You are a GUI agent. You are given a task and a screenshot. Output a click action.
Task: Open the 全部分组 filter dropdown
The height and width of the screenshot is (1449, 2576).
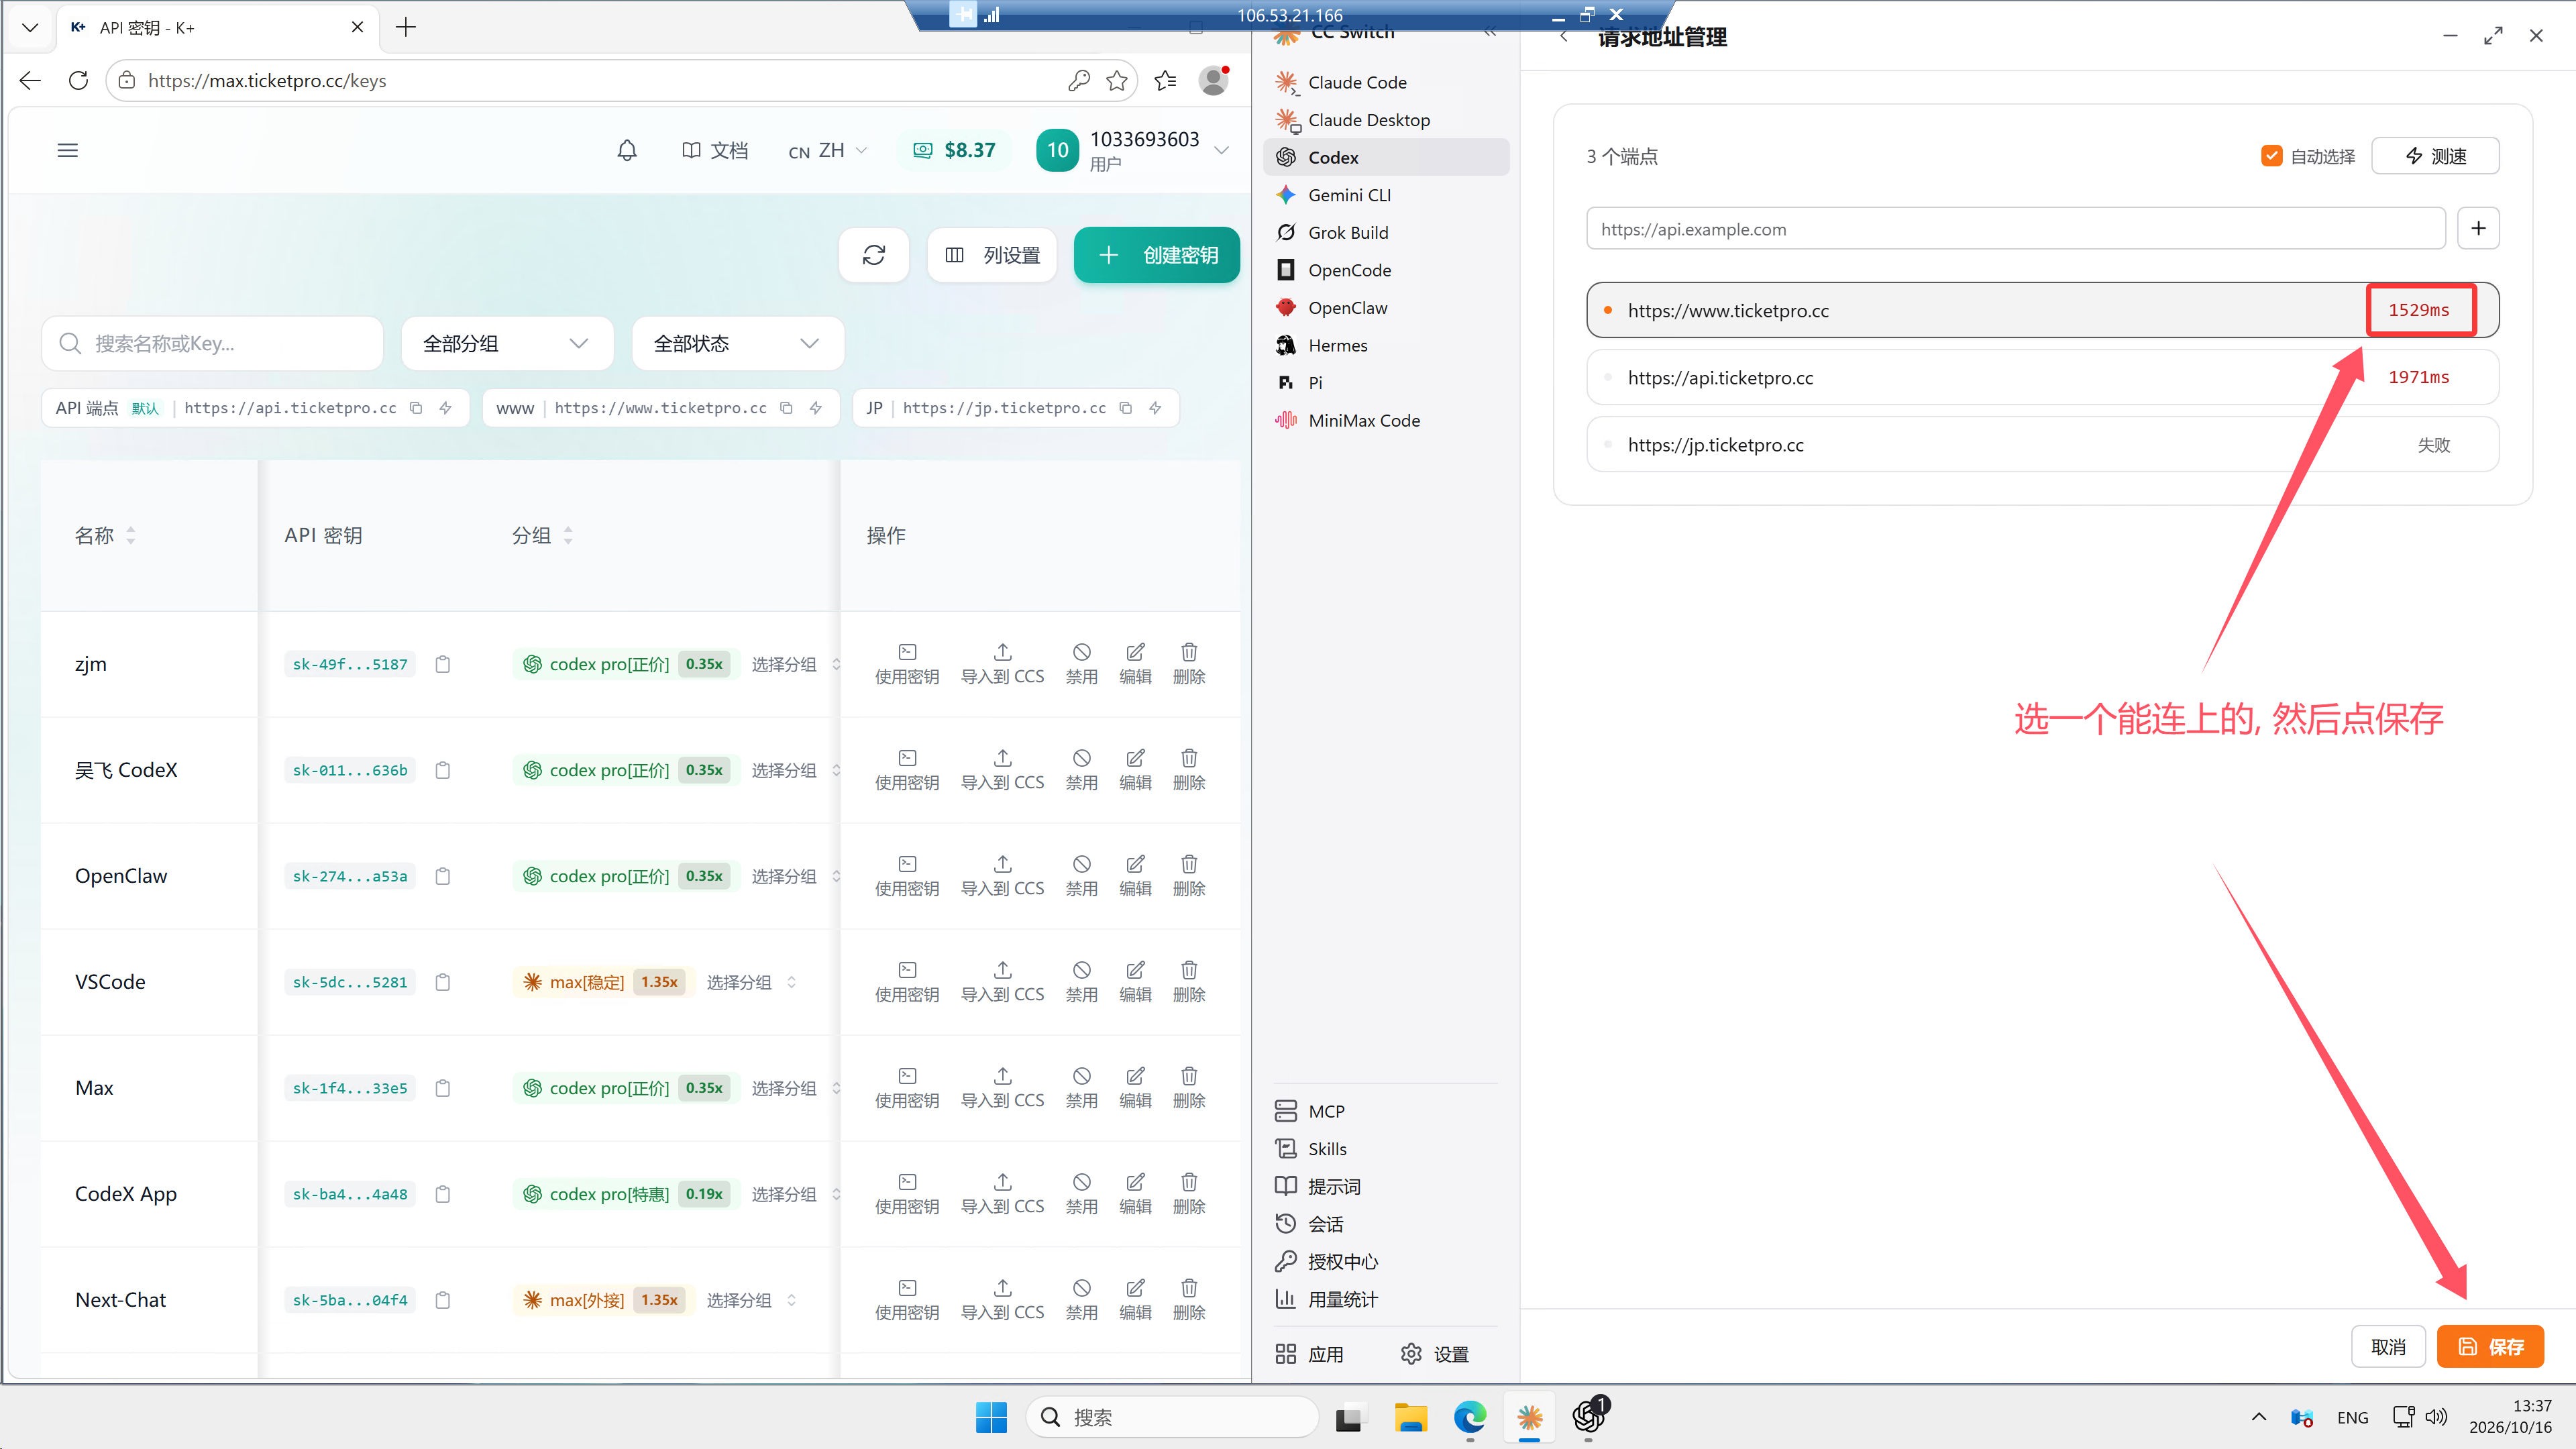[x=507, y=343]
